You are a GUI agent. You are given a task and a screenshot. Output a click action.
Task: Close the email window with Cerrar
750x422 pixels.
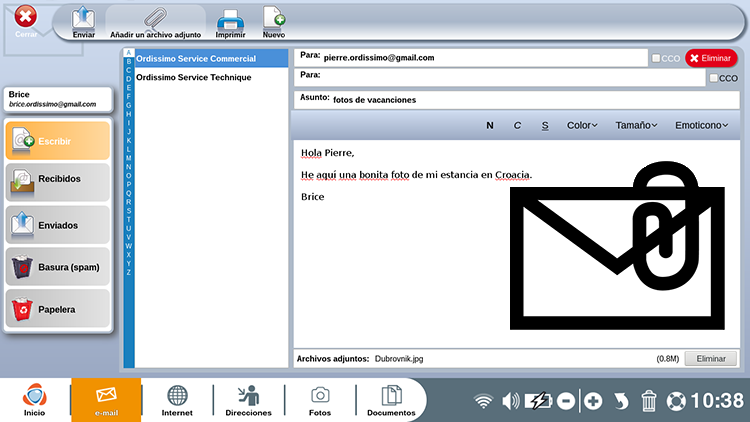[x=25, y=21]
